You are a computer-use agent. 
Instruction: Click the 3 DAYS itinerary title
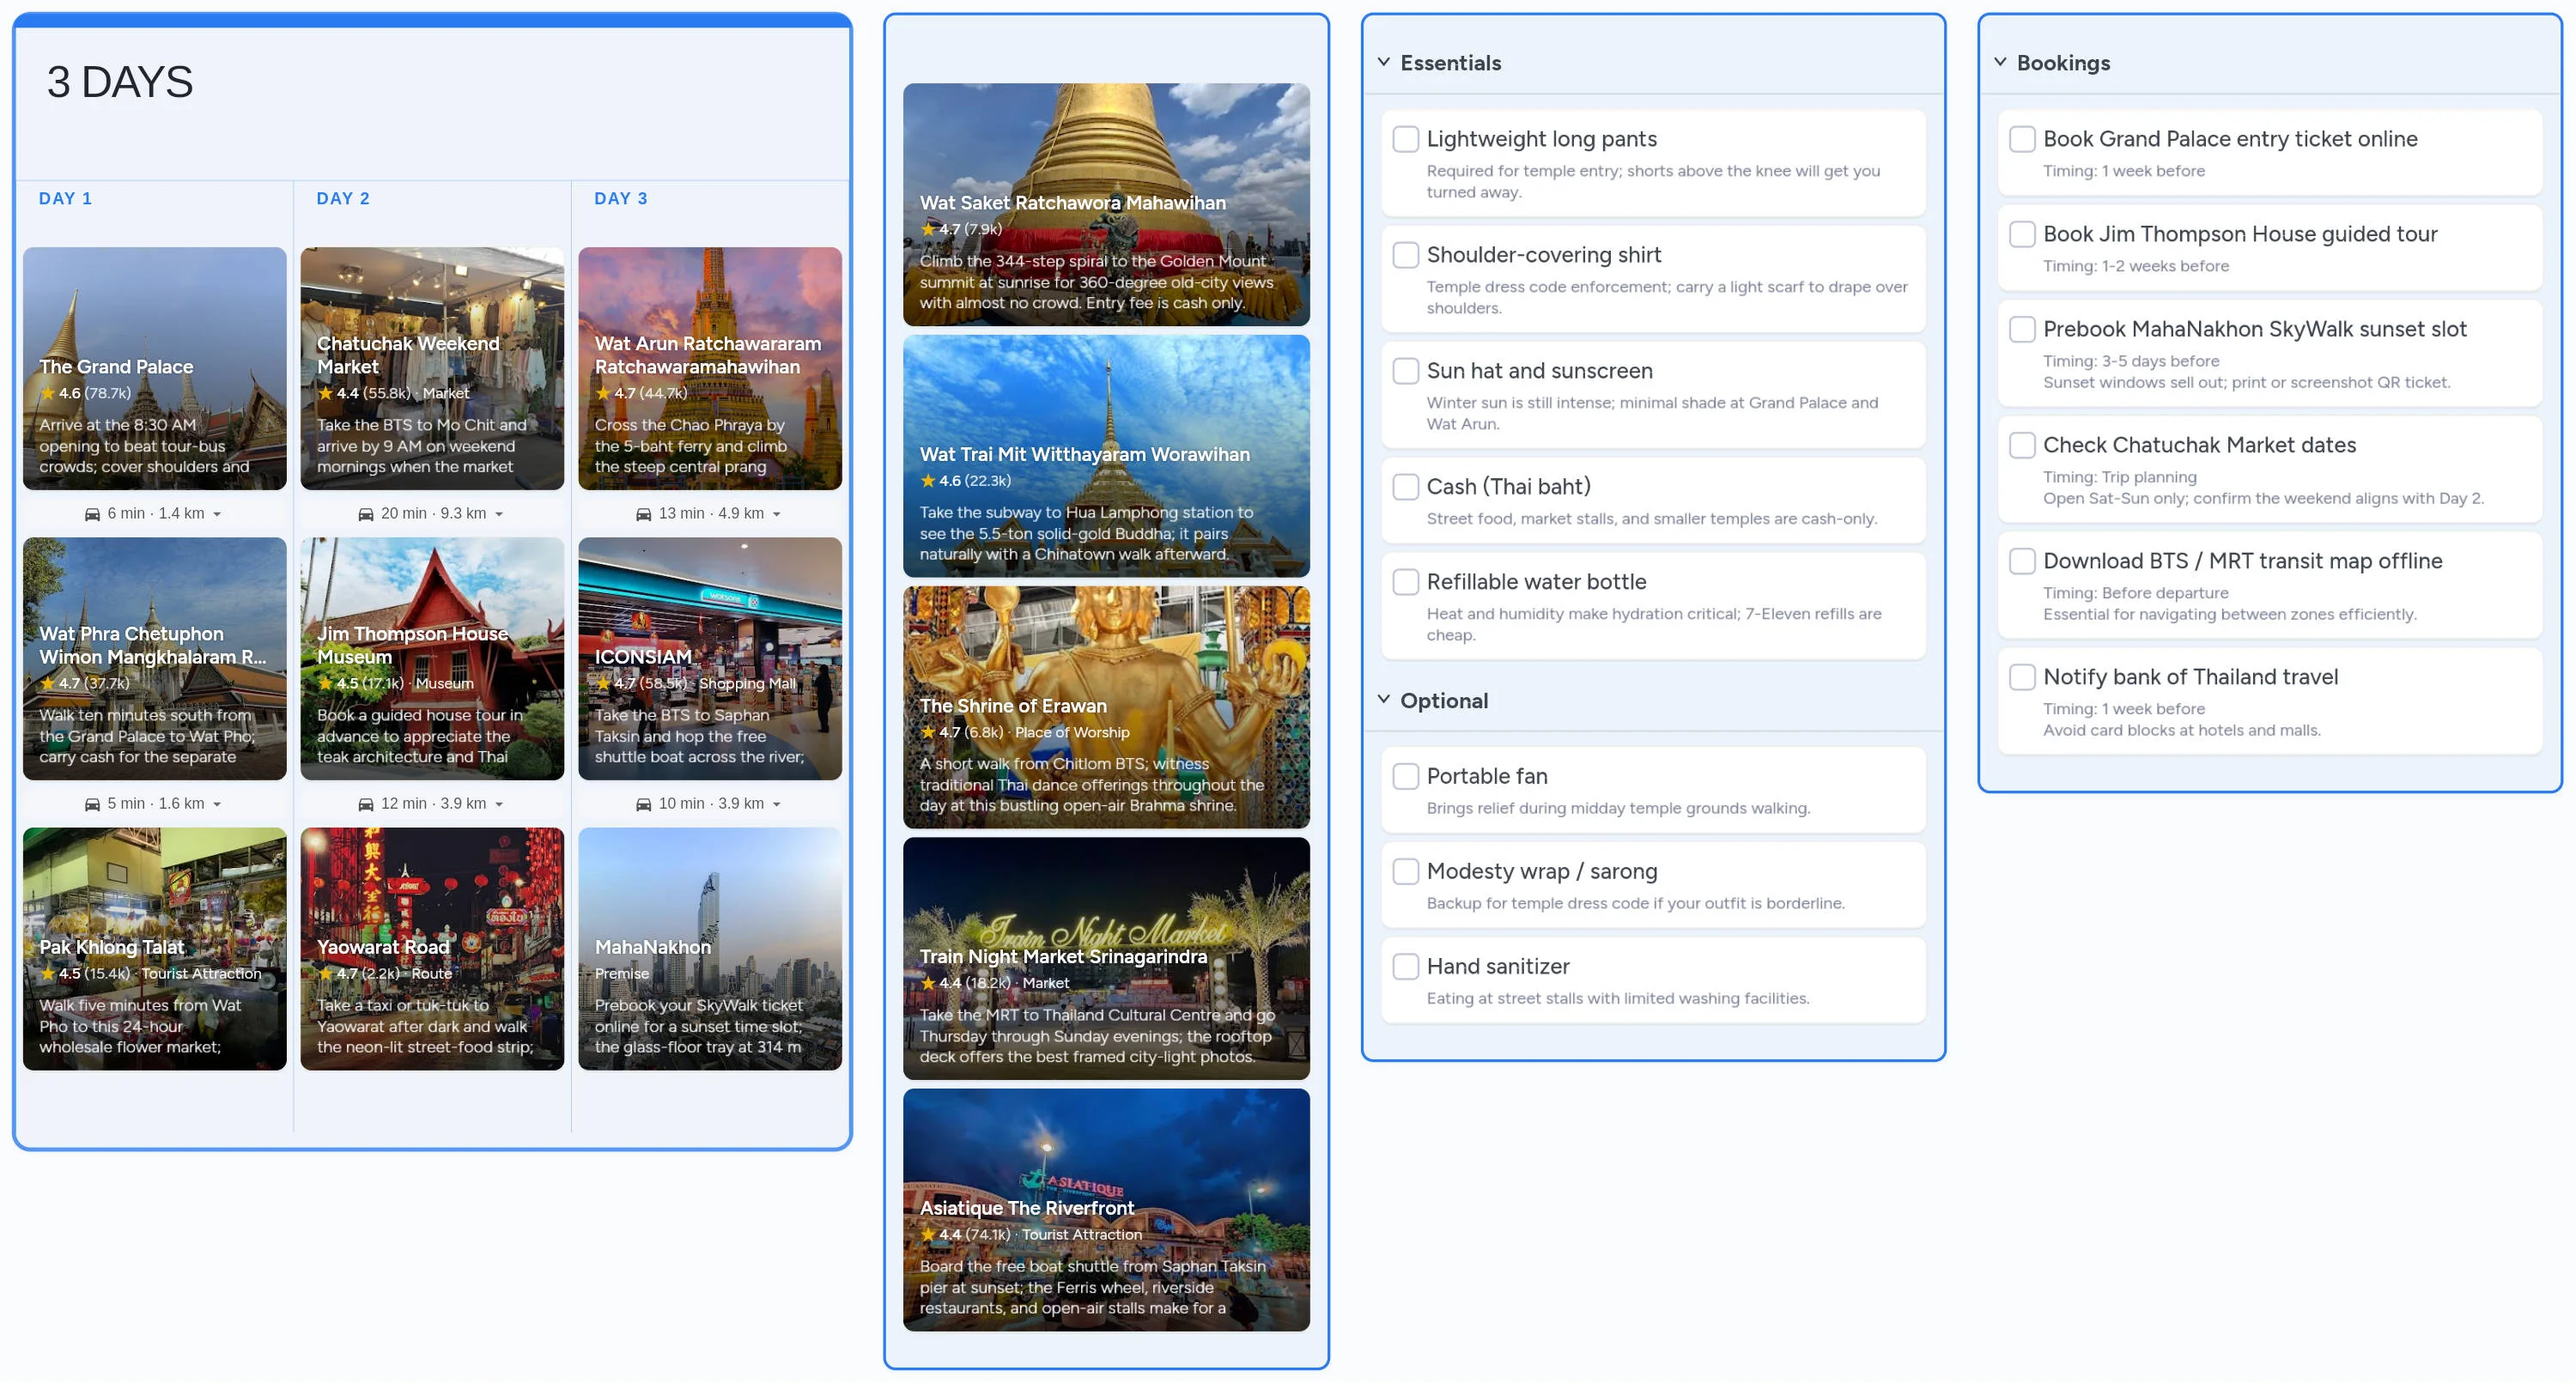[x=120, y=82]
